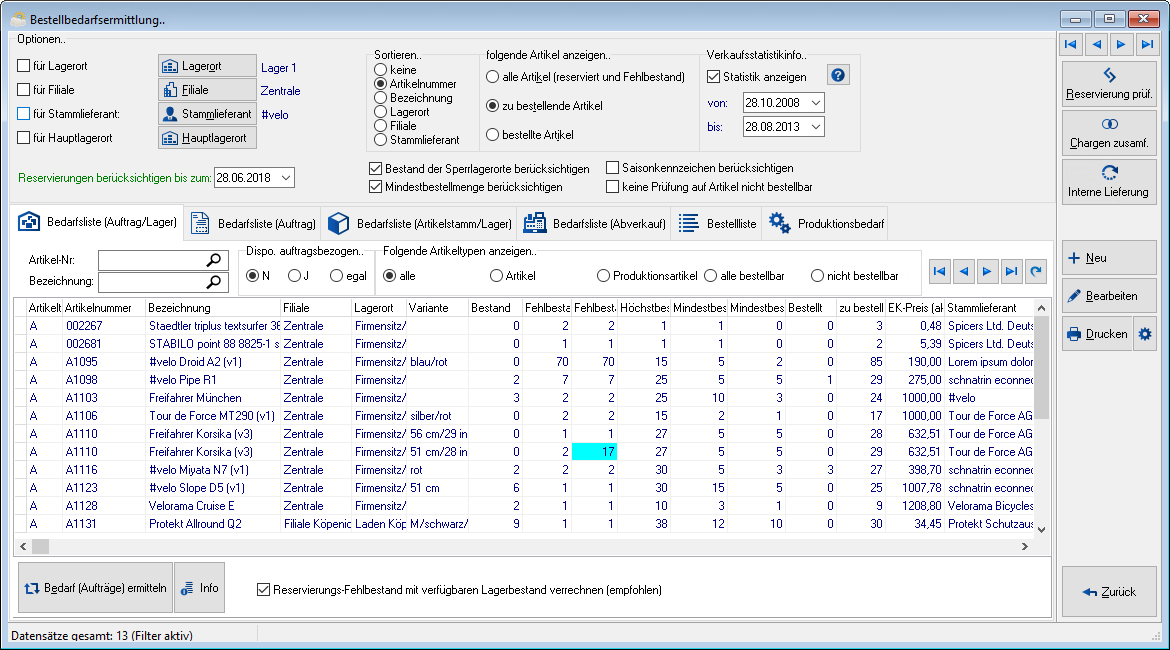1170x650 pixels.
Task: Click horizontal scrollbar thumb of grid
Action: click(40, 546)
